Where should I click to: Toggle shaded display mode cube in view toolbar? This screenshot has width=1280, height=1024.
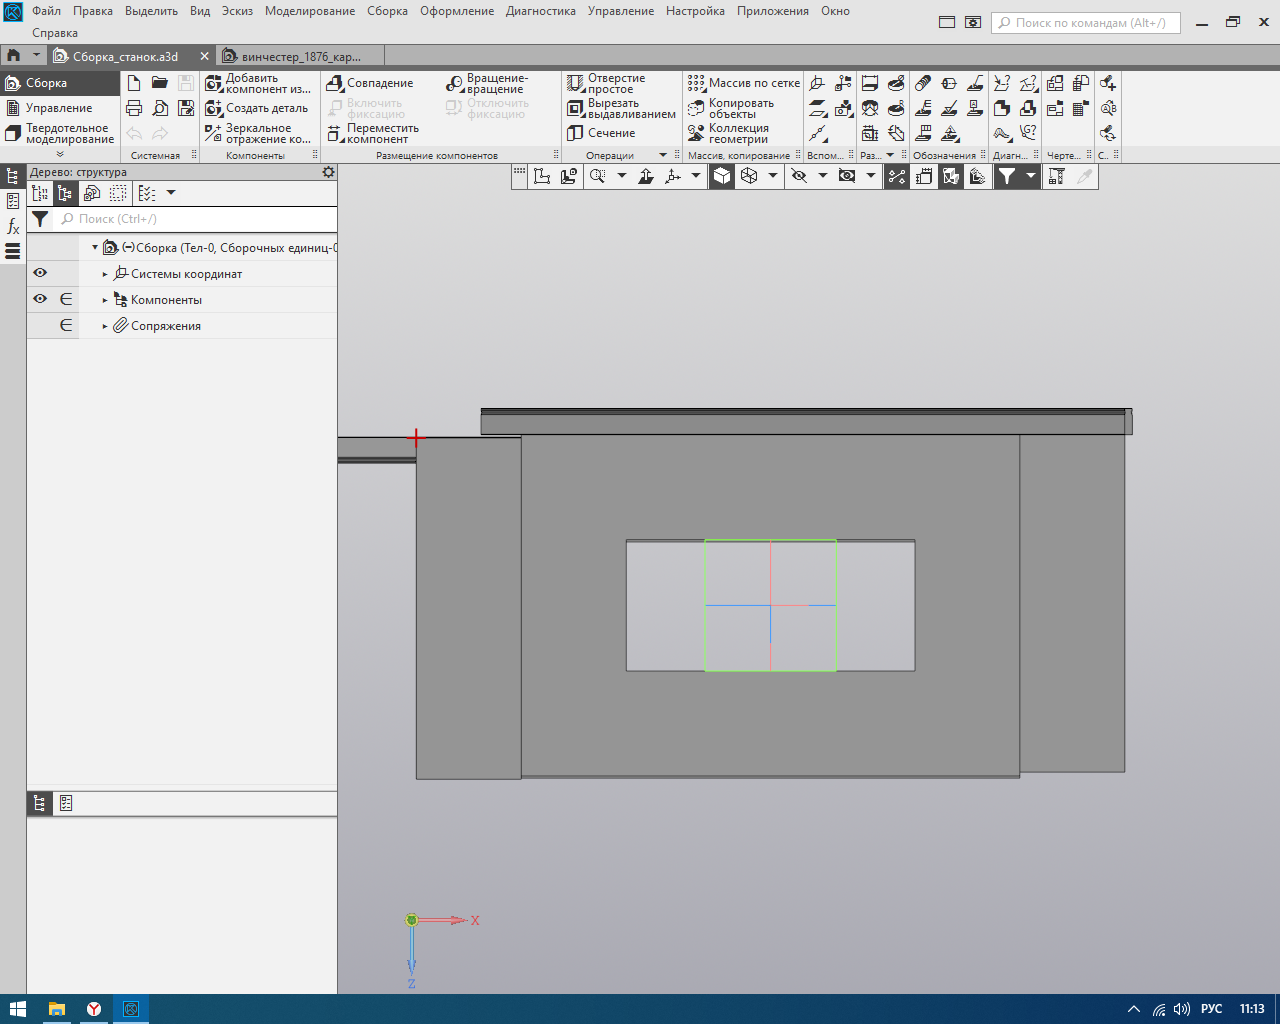point(722,176)
